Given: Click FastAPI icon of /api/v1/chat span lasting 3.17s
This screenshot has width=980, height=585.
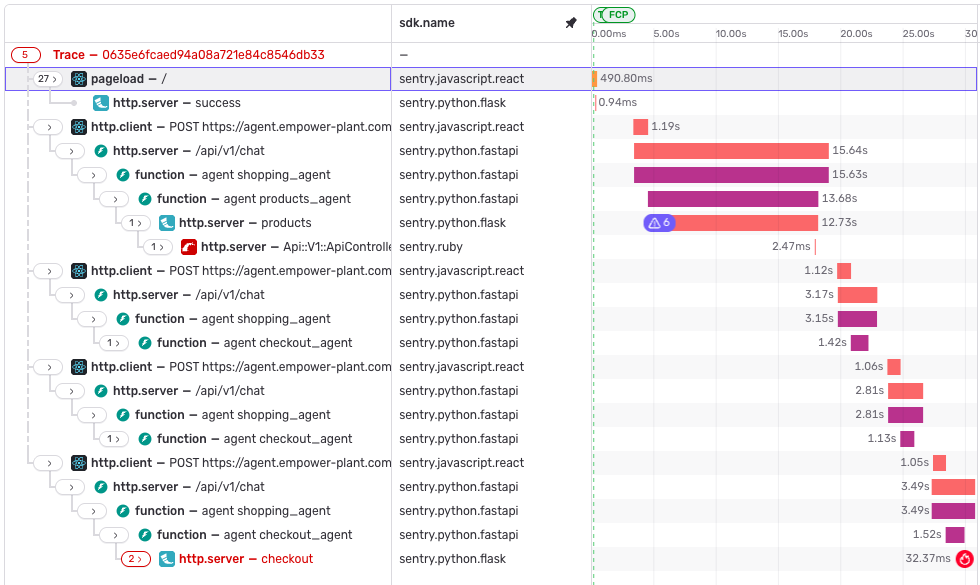Looking at the screenshot, I should click(x=101, y=295).
